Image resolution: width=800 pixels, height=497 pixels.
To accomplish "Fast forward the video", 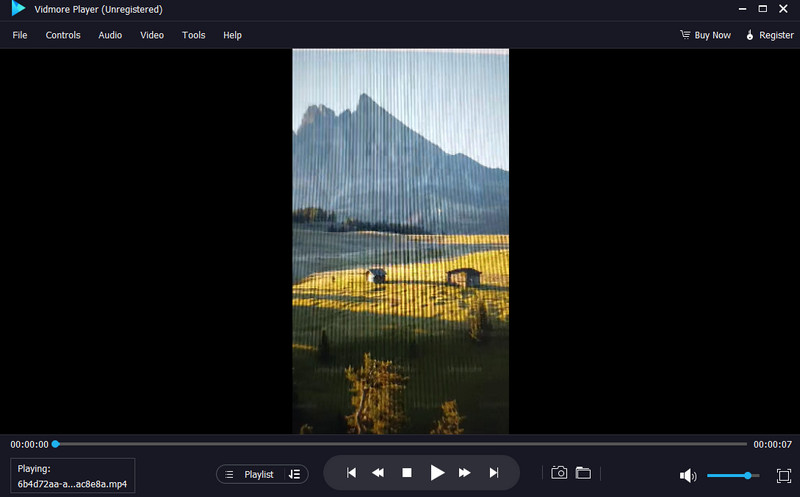I will [x=465, y=473].
